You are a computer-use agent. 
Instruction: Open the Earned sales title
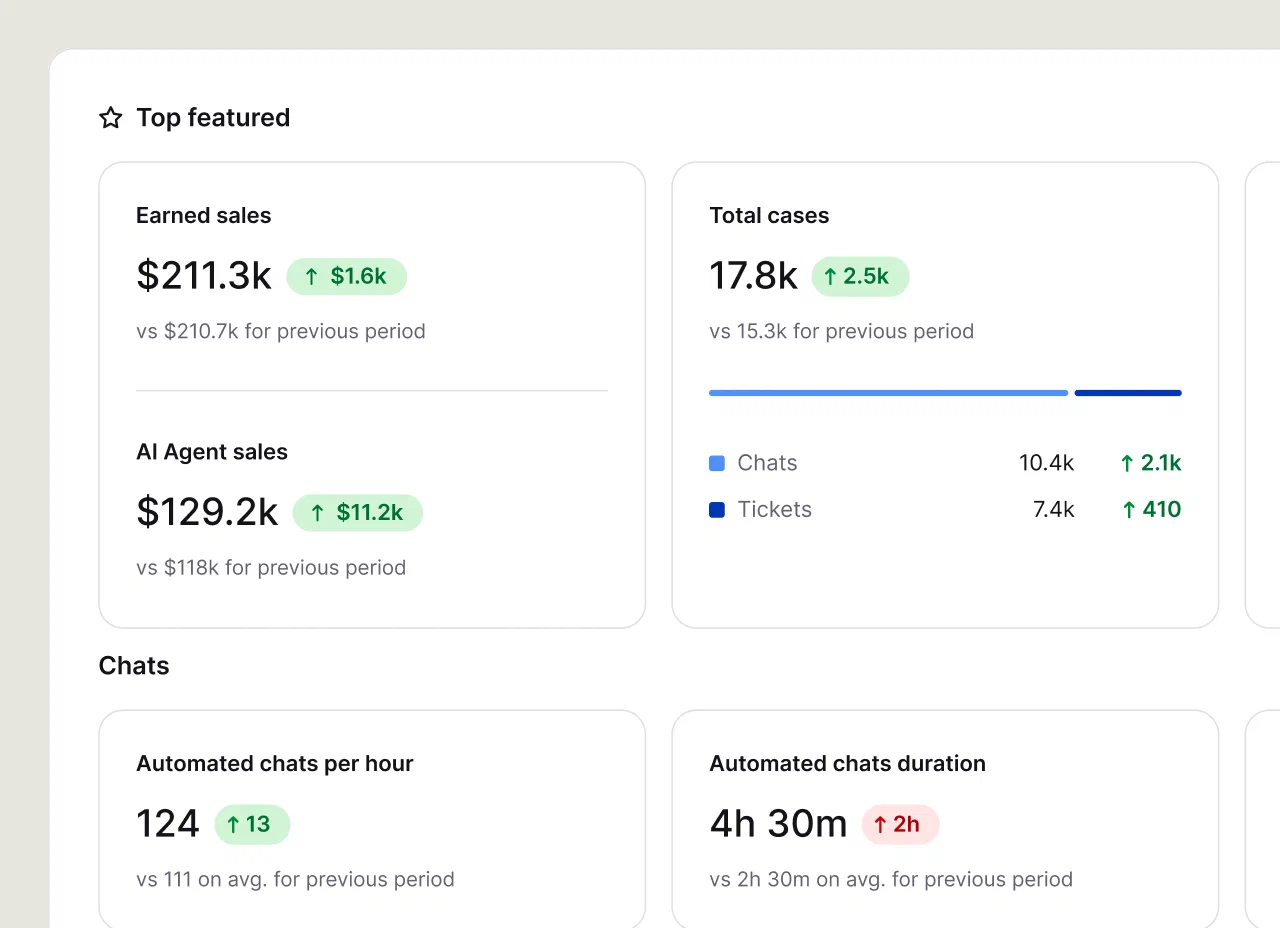coord(203,216)
